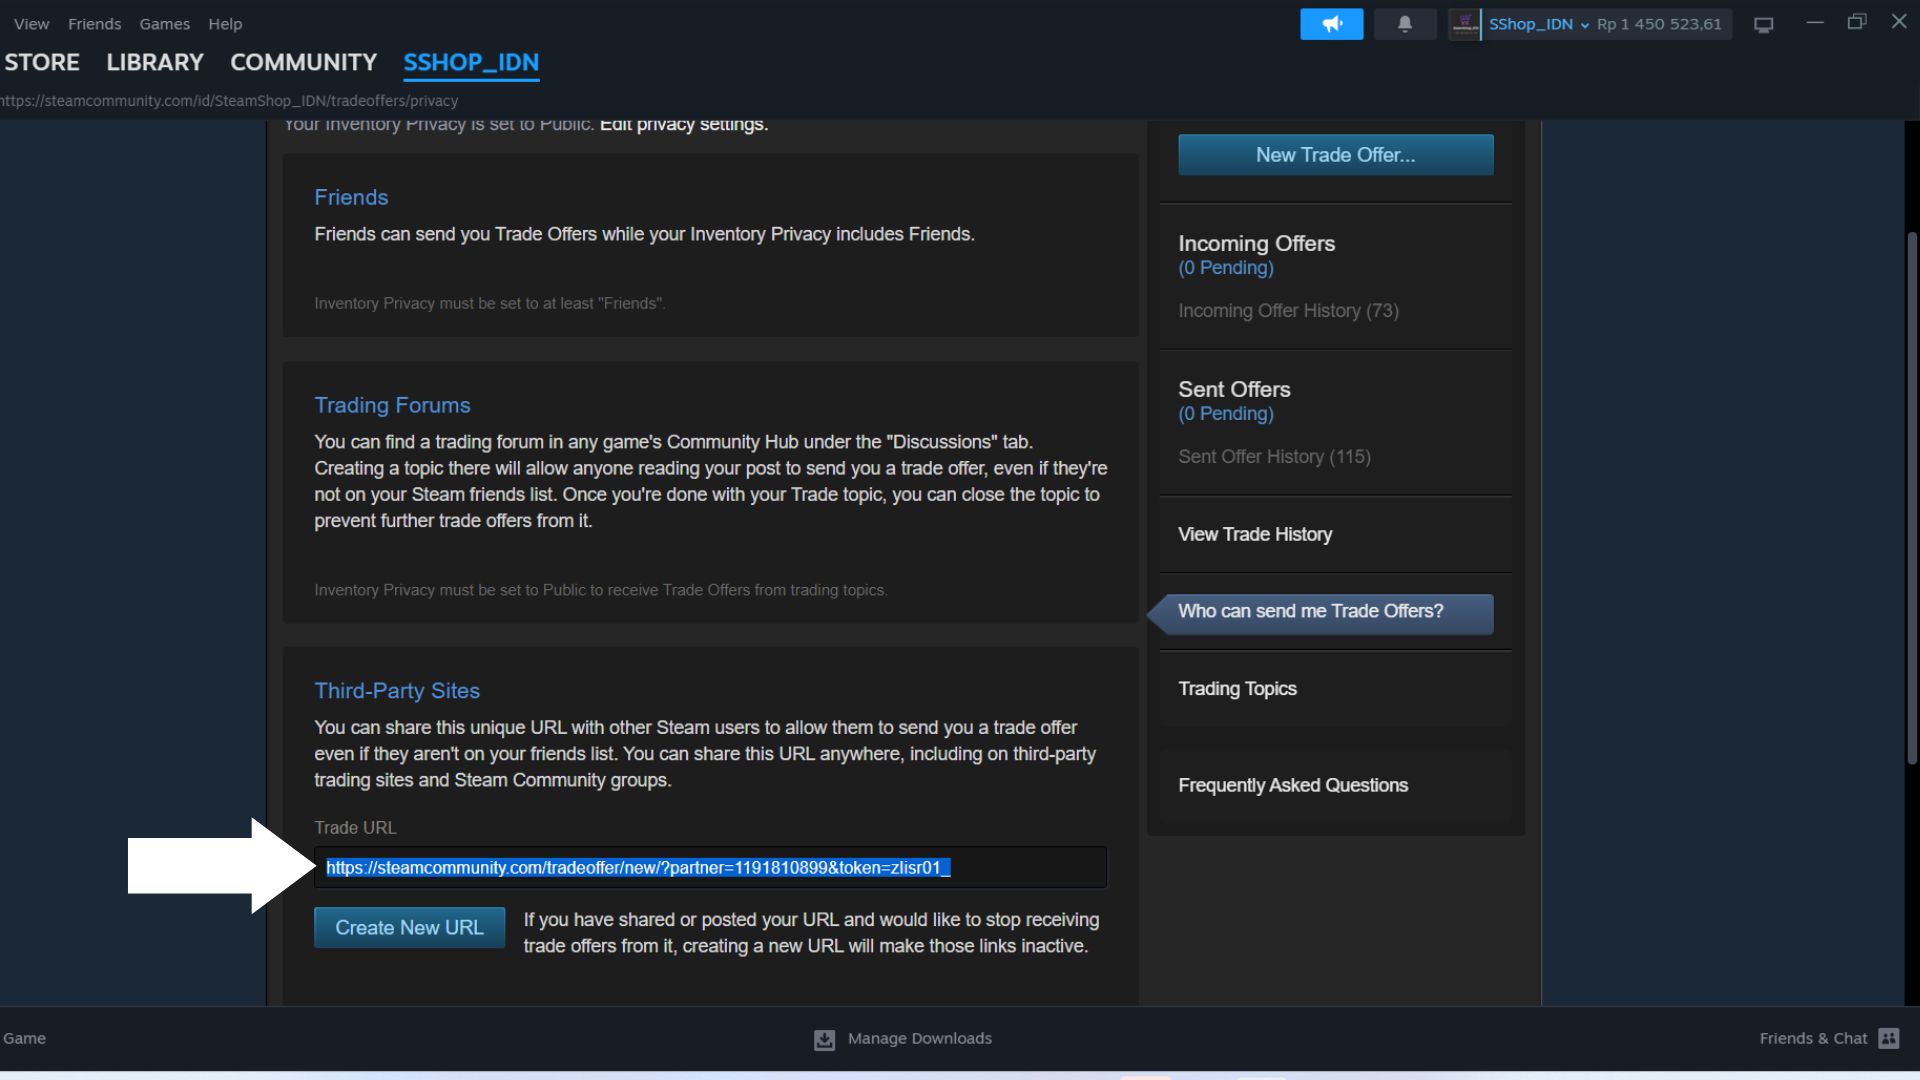Image resolution: width=1920 pixels, height=1080 pixels.
Task: Expand the SShop_IDN account dropdown
Action: click(1584, 25)
